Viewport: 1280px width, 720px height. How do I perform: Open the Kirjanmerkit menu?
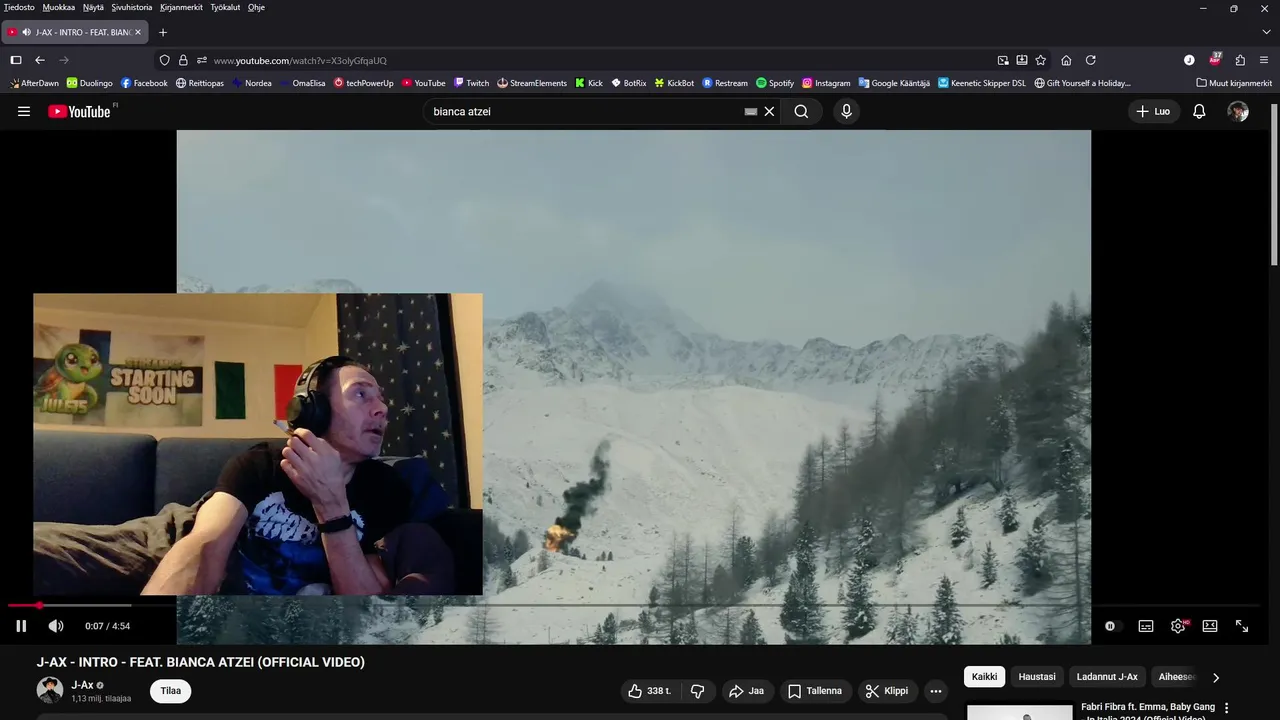point(181,7)
